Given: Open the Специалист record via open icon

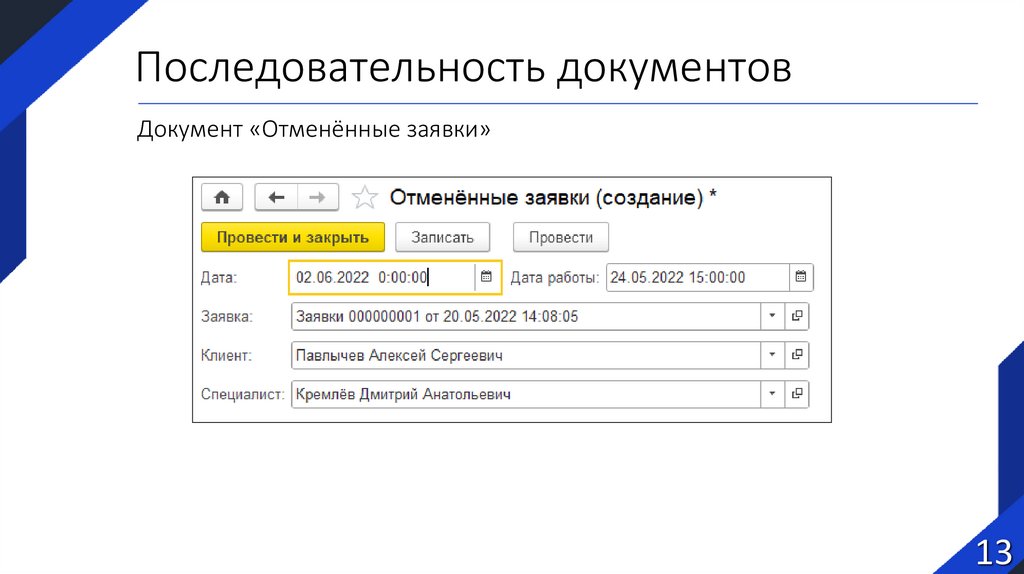Looking at the screenshot, I should point(797,395).
